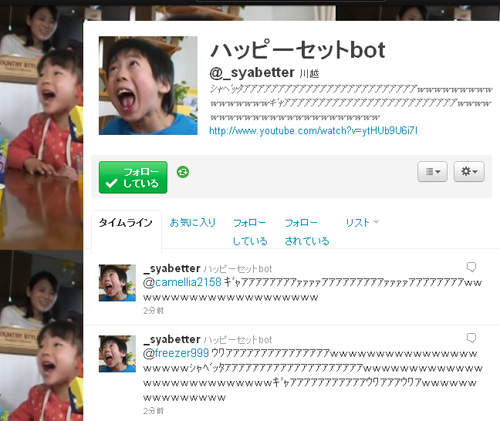
Task: Open the list menu icon button
Action: pos(432,171)
